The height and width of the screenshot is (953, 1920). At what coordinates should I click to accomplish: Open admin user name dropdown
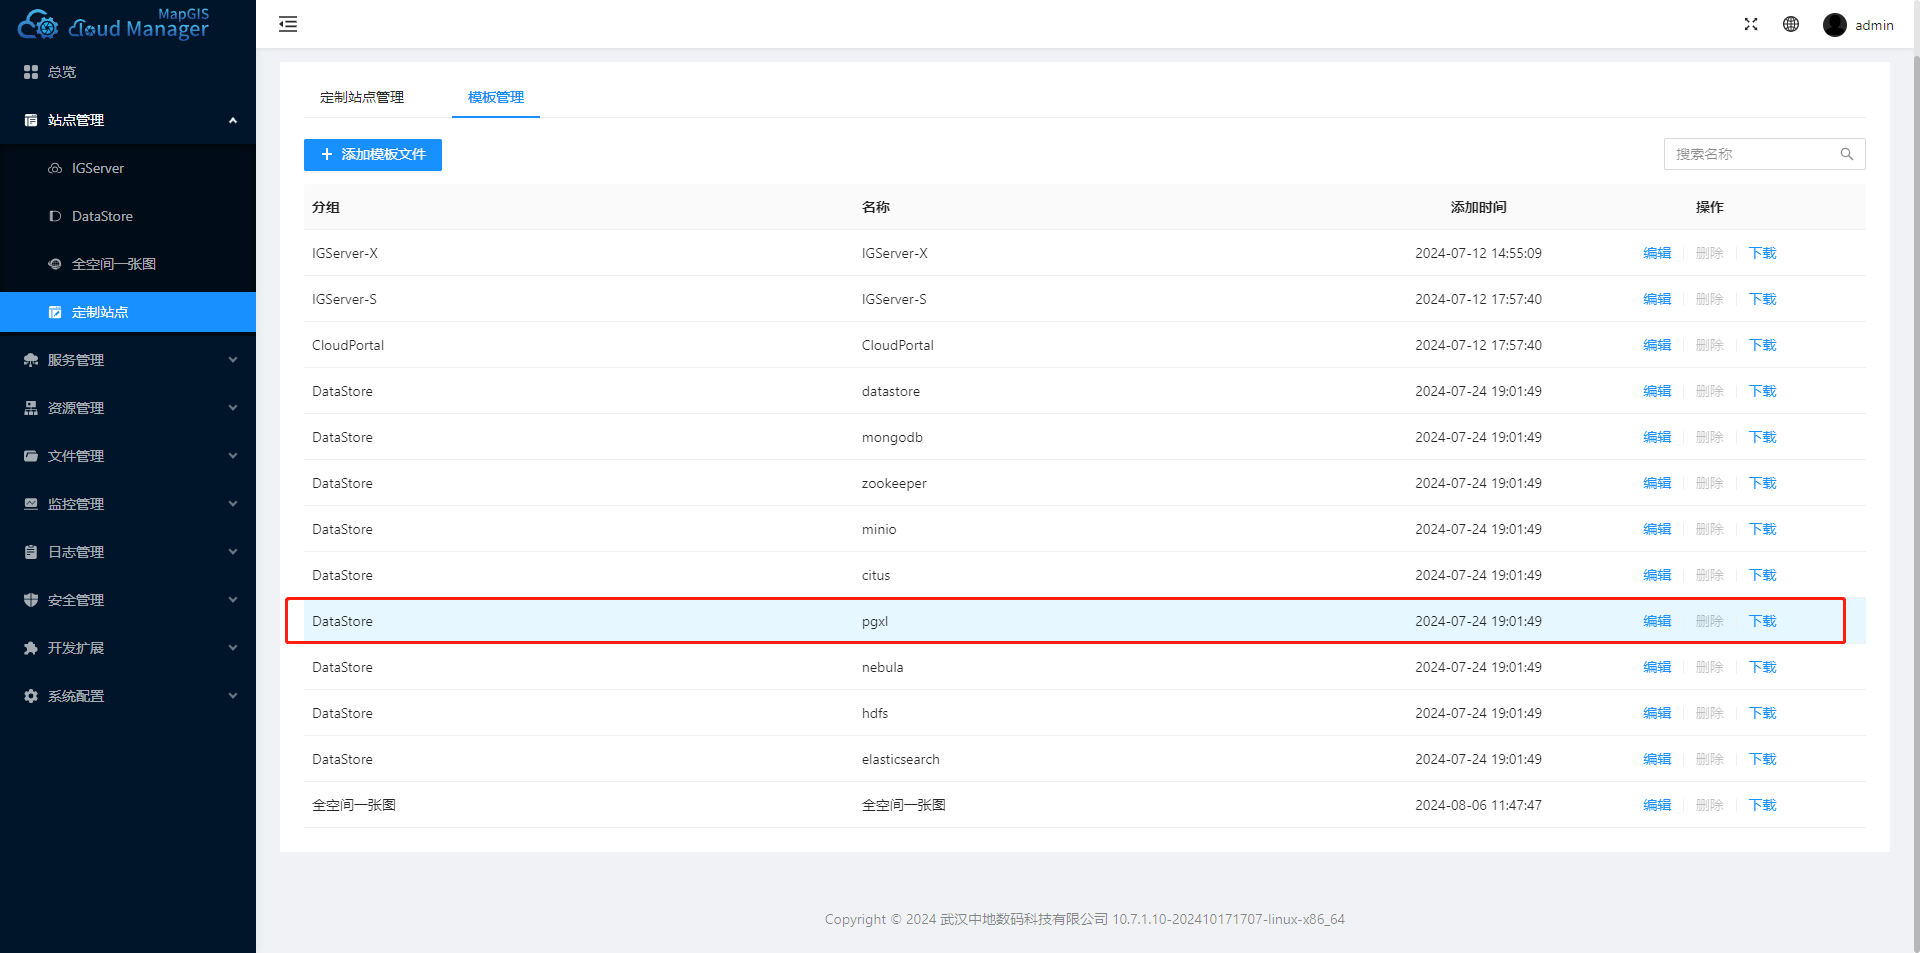(x=1874, y=25)
